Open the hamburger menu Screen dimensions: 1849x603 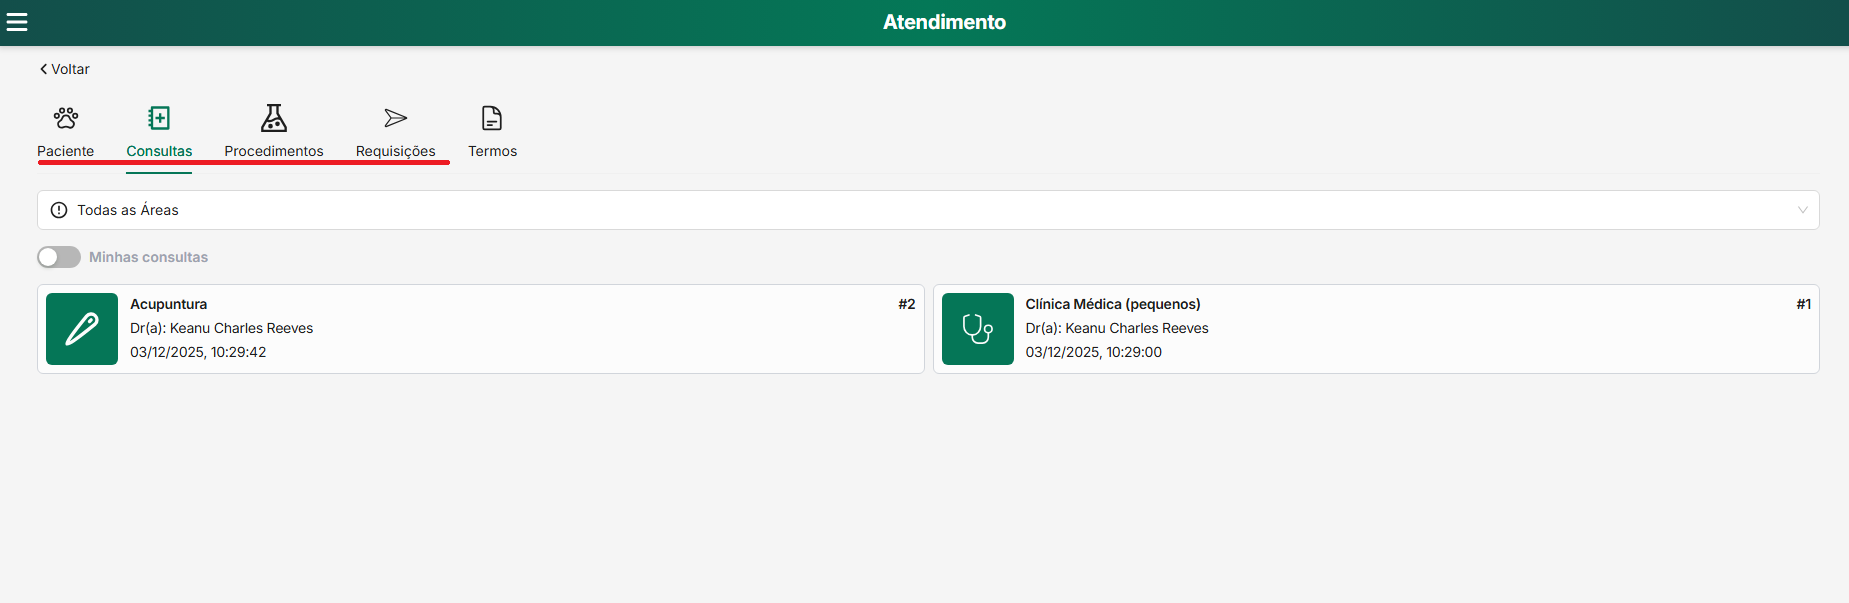(x=17, y=22)
